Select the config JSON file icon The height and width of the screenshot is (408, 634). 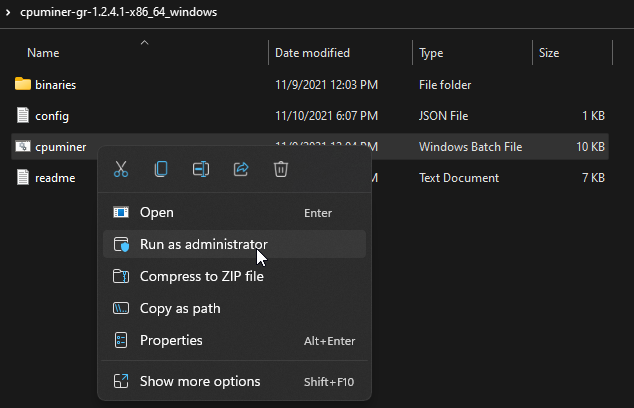point(23,116)
